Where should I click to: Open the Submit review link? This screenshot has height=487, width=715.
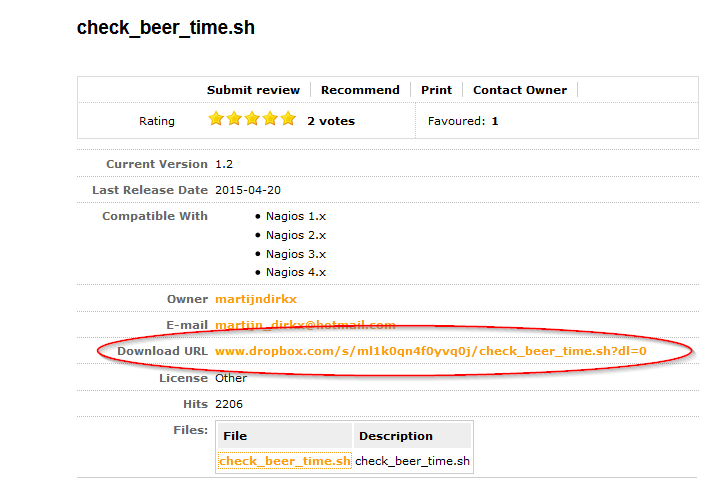coord(254,90)
